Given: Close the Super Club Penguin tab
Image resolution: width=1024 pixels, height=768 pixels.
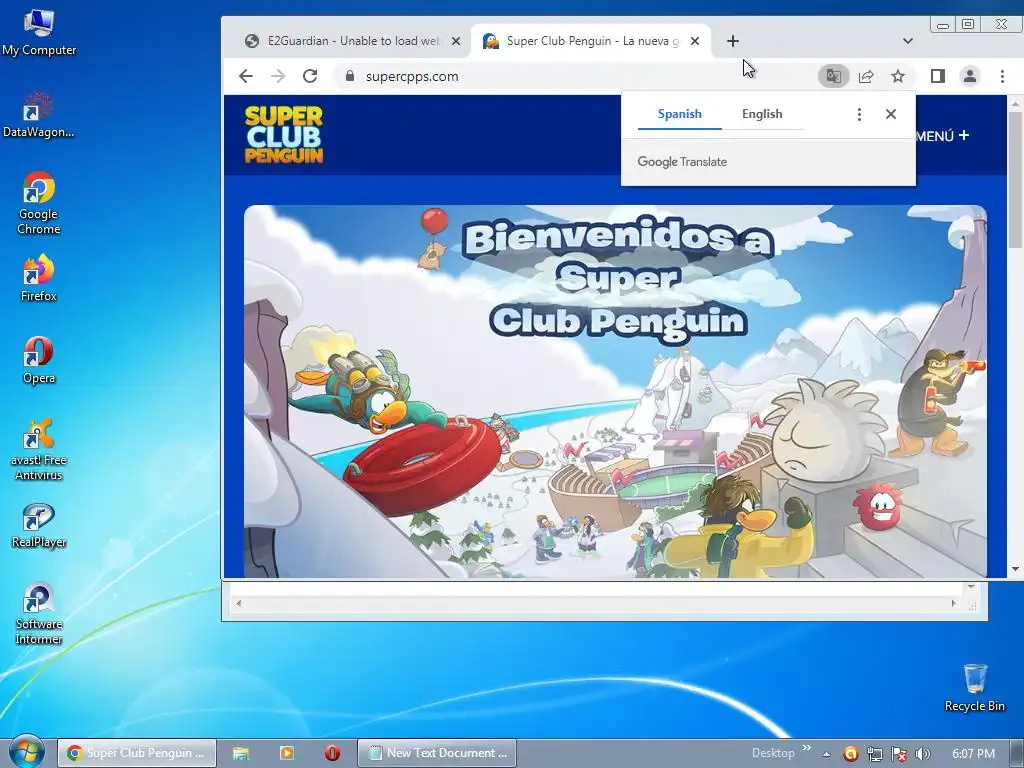Looking at the screenshot, I should pyautogui.click(x=695, y=41).
